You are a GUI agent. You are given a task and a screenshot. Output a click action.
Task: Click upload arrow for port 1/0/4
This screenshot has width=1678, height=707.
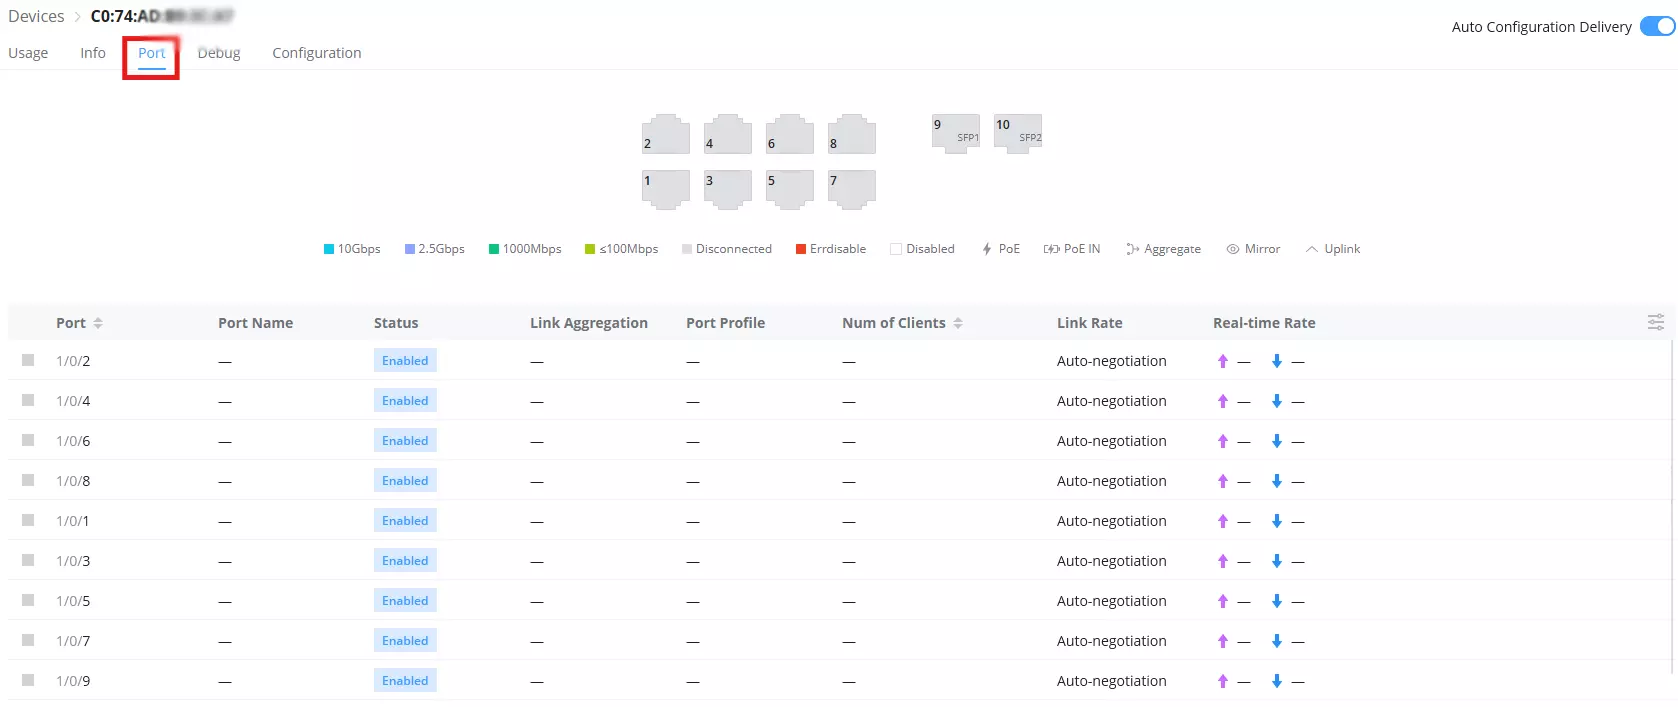[1222, 401]
